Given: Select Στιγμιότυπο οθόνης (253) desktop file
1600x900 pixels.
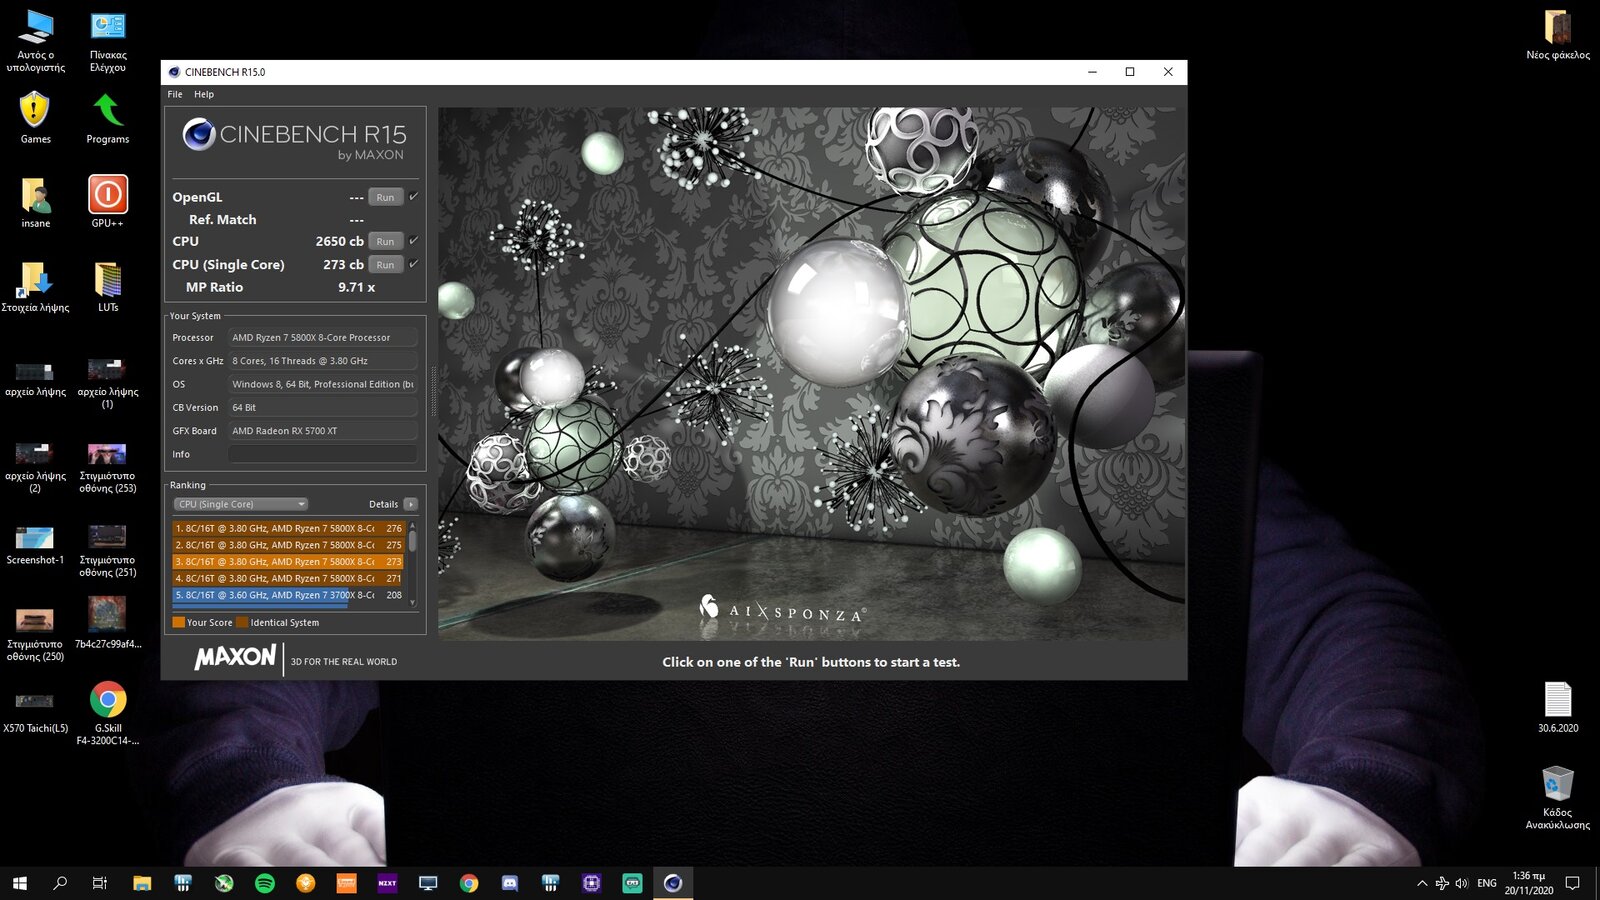Looking at the screenshot, I should tap(108, 468).
